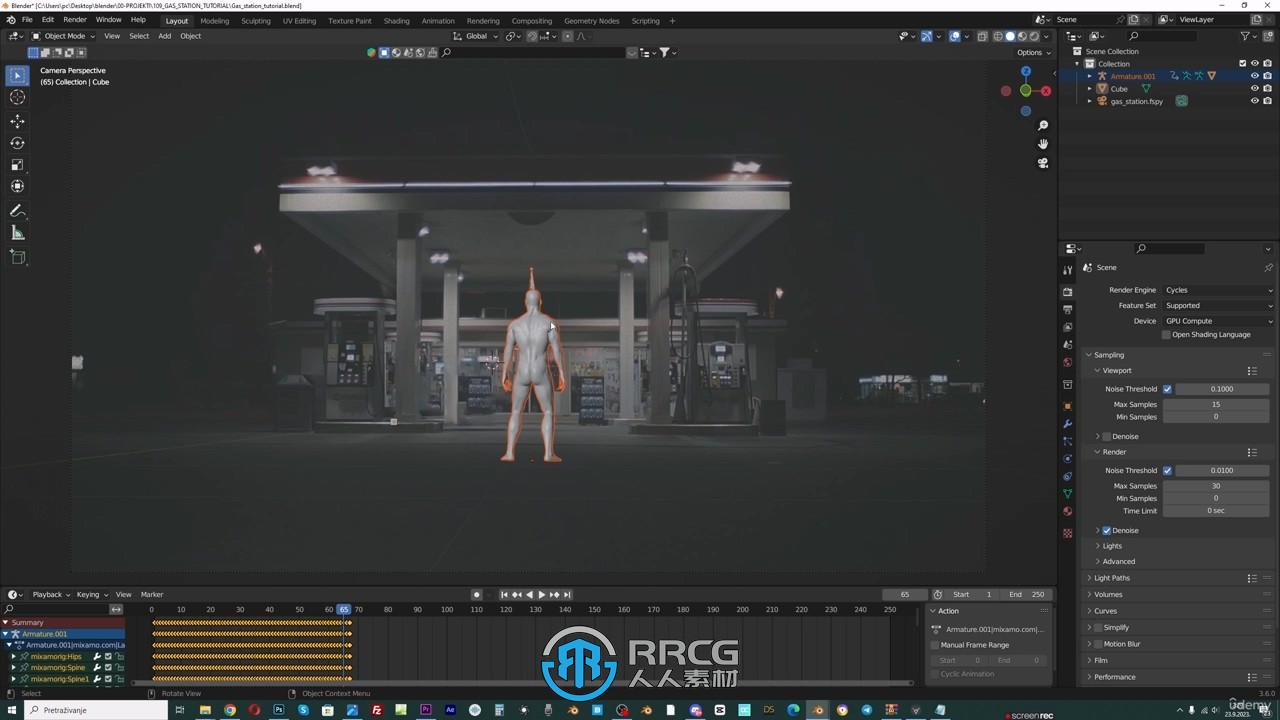Click current frame field showing 65
Screen dimensions: 1280x720
(904, 595)
